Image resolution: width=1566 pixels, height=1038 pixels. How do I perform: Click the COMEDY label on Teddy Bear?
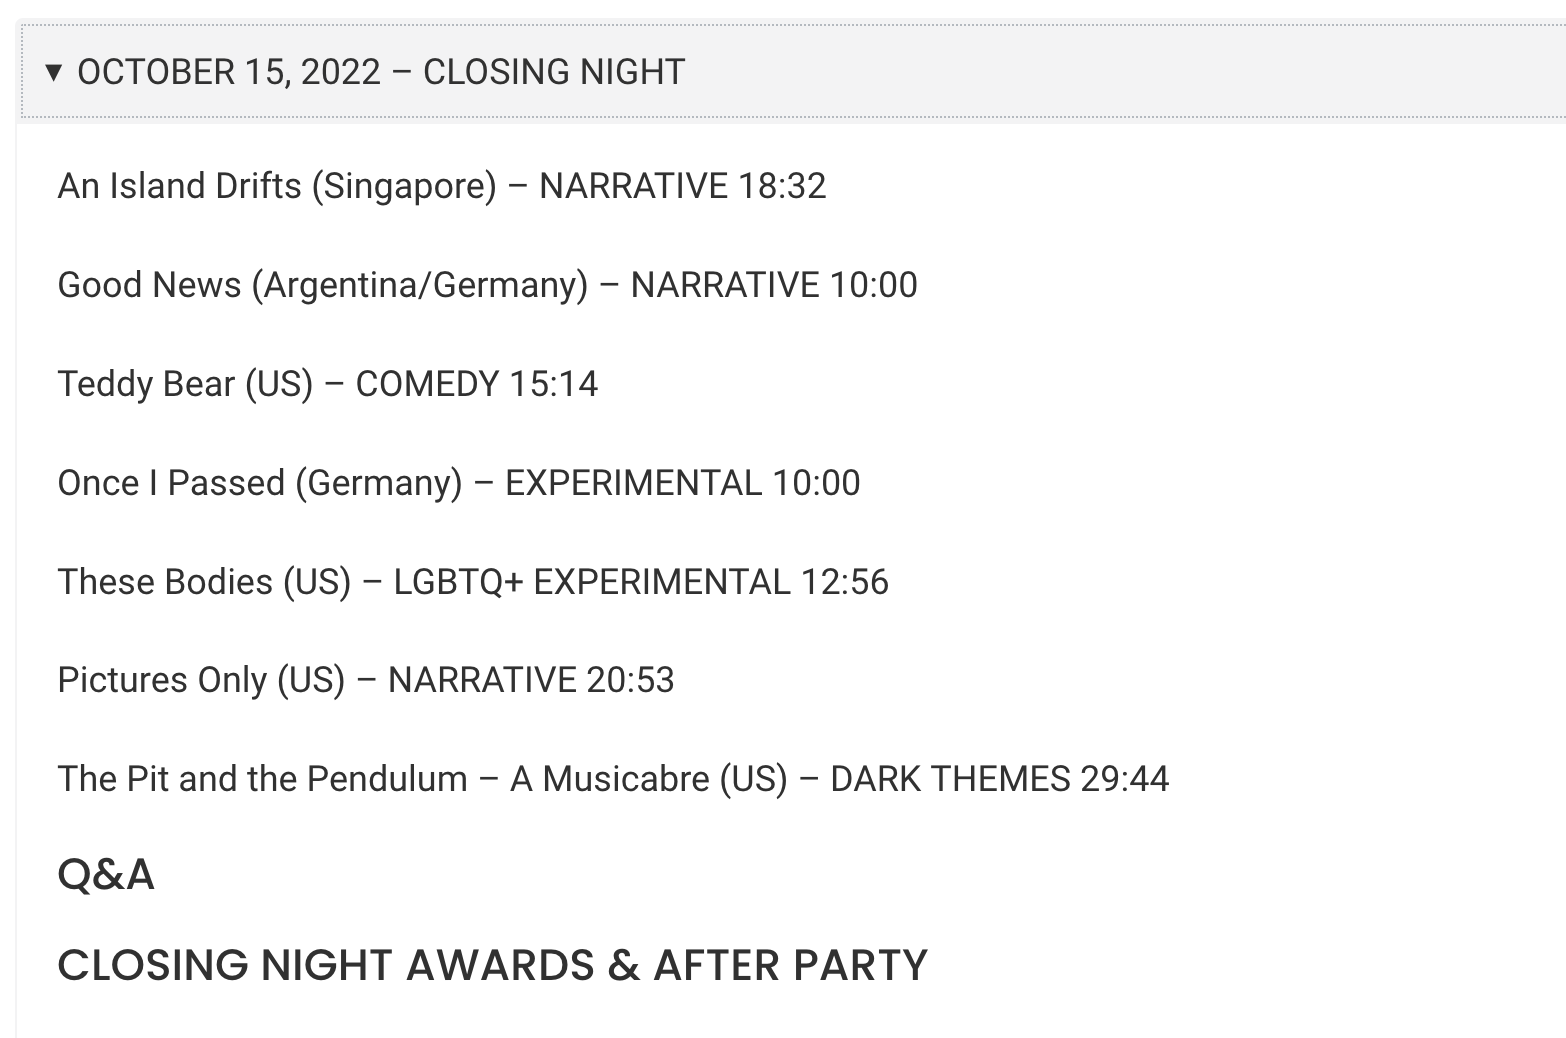click(427, 384)
